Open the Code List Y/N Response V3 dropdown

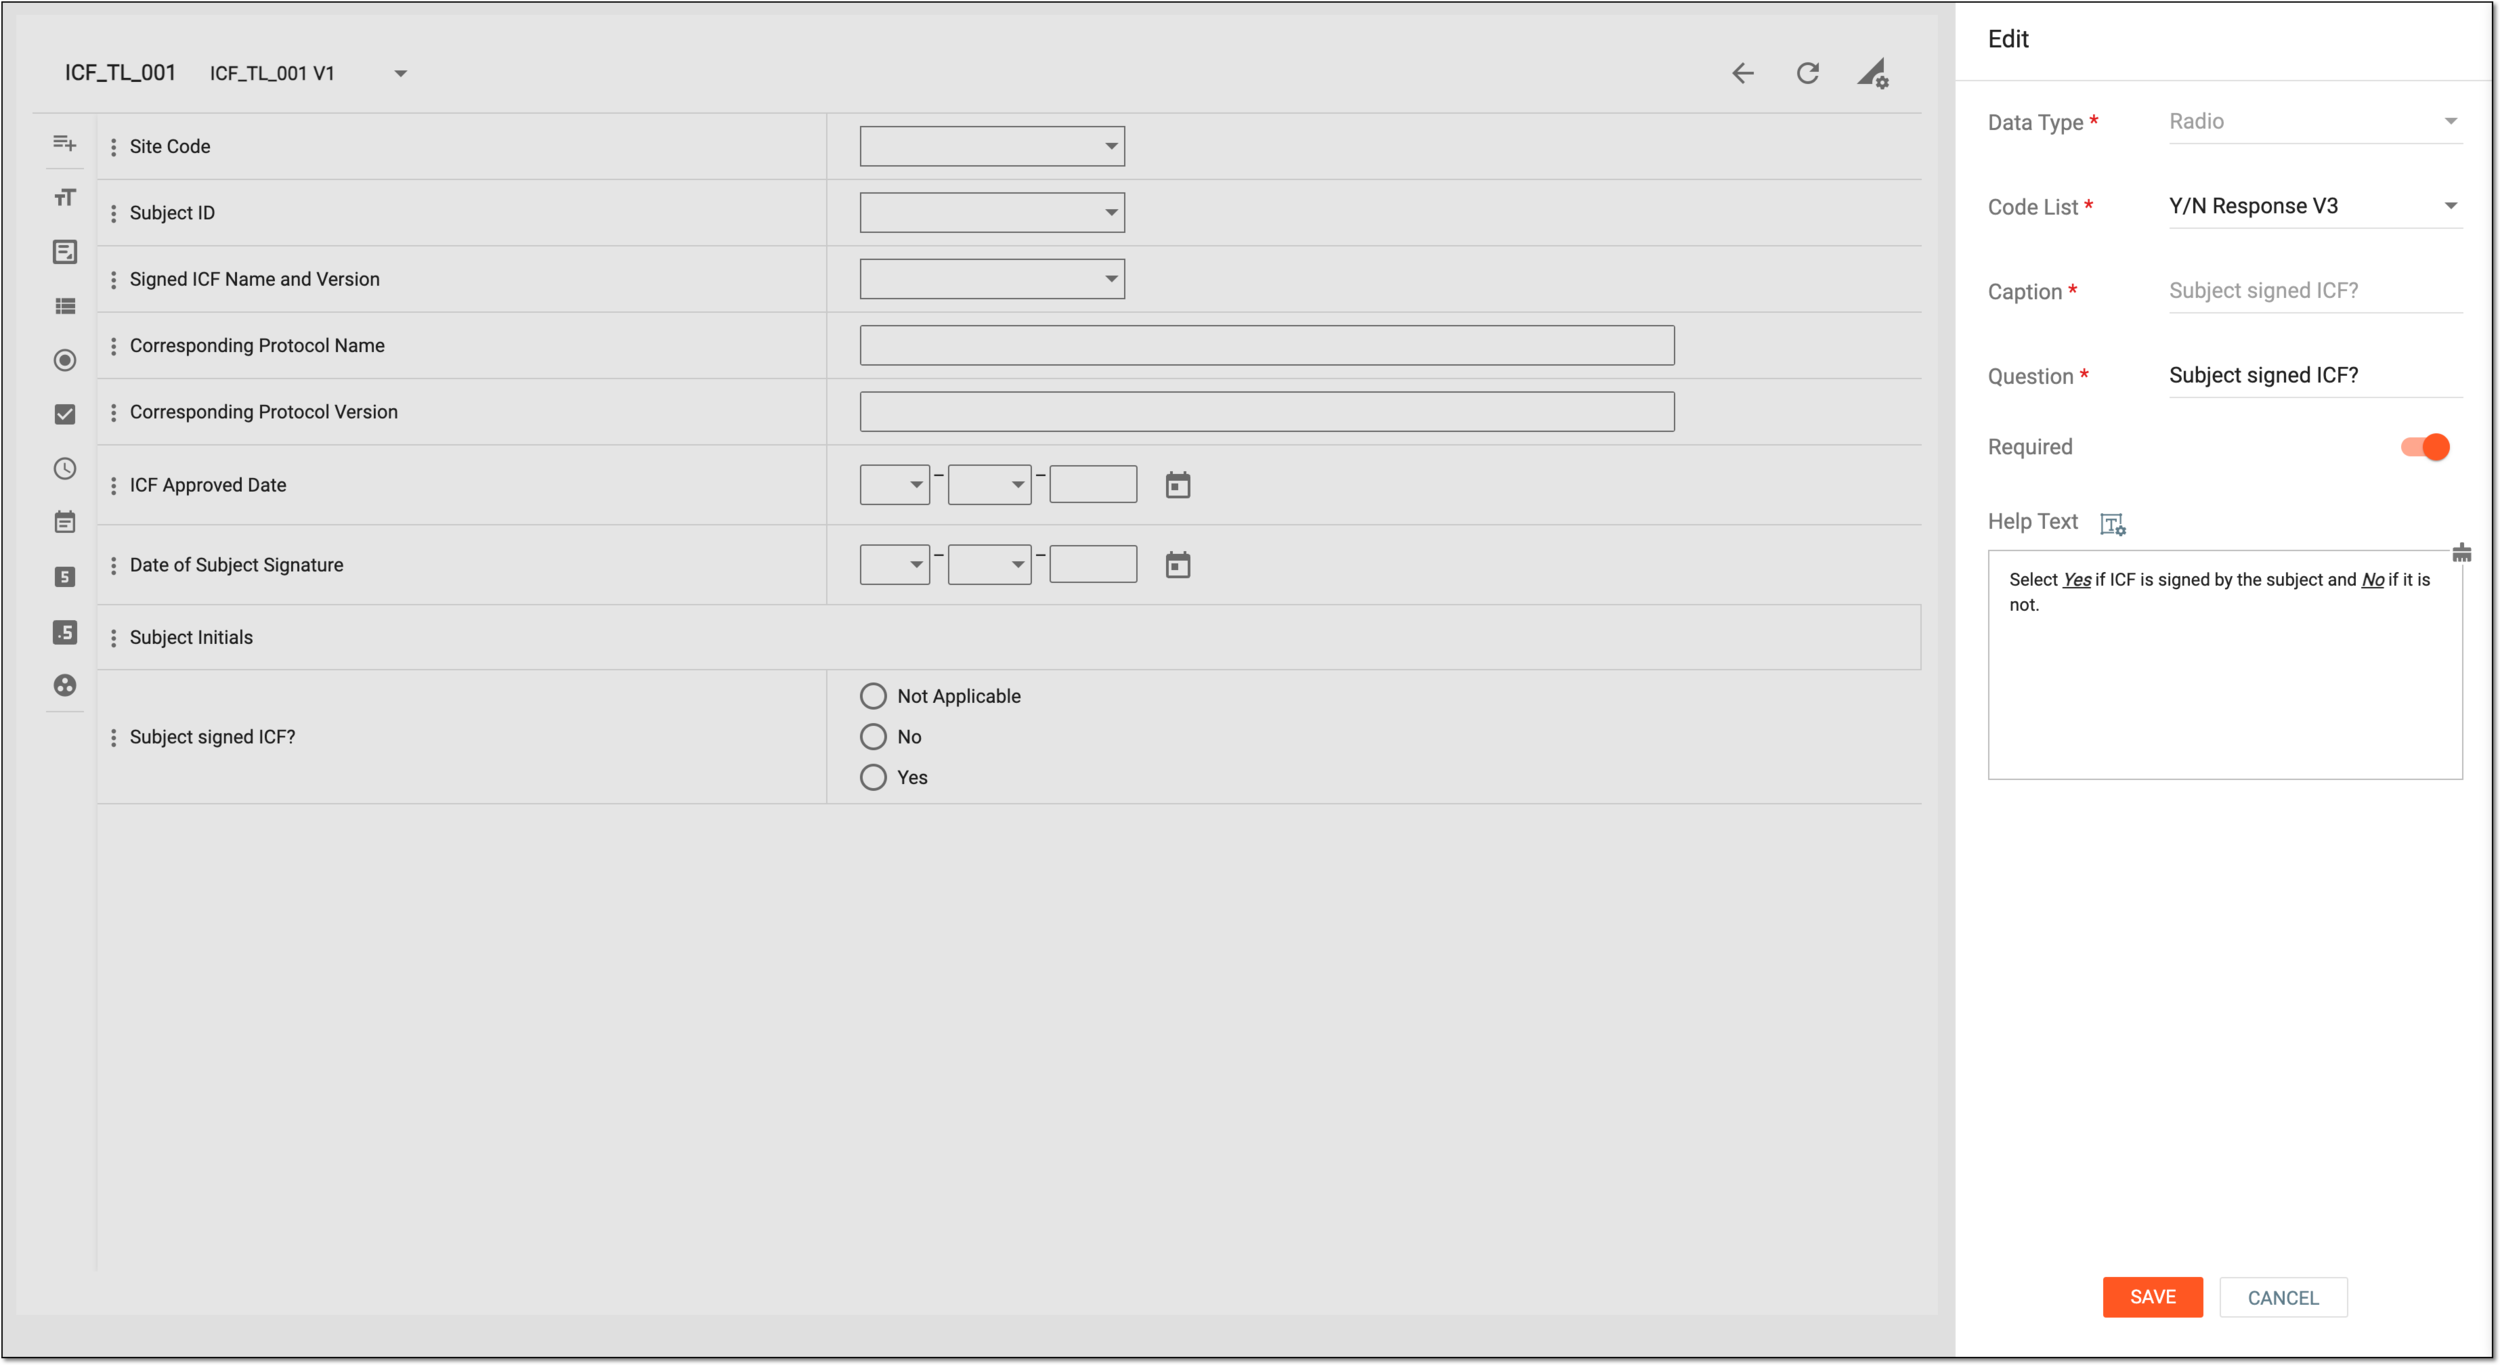tap(2315, 206)
